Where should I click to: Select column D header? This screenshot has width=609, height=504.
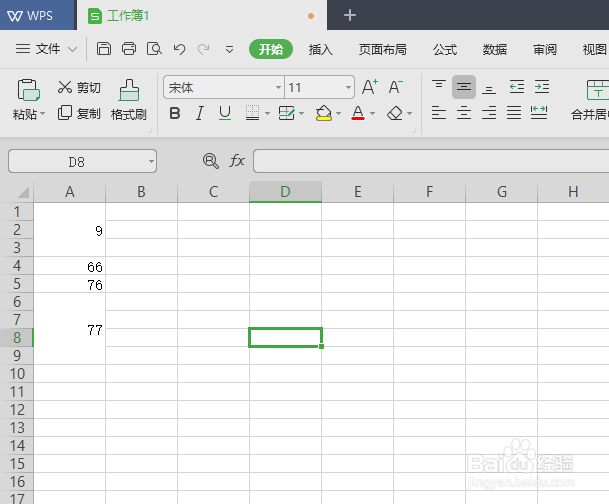[x=285, y=191]
